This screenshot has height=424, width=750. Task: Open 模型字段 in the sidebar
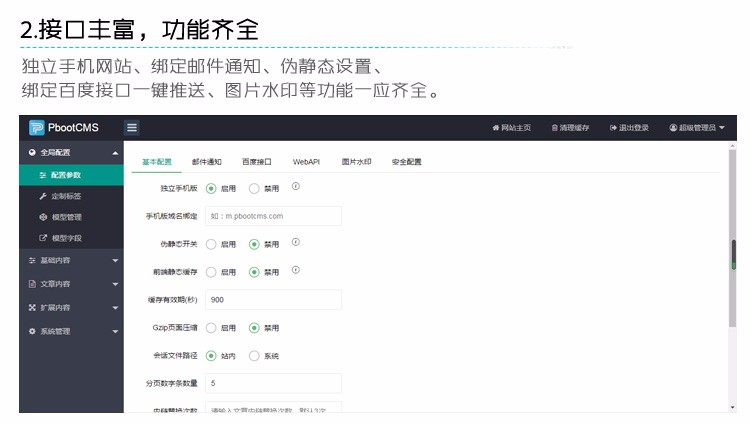click(67, 238)
